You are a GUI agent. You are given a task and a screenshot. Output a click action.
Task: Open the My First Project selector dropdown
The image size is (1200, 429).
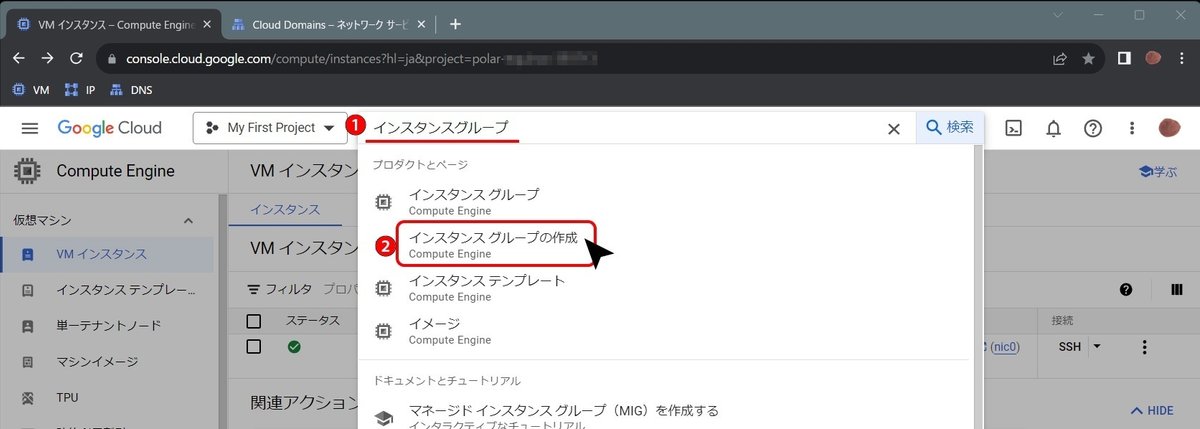(x=270, y=128)
